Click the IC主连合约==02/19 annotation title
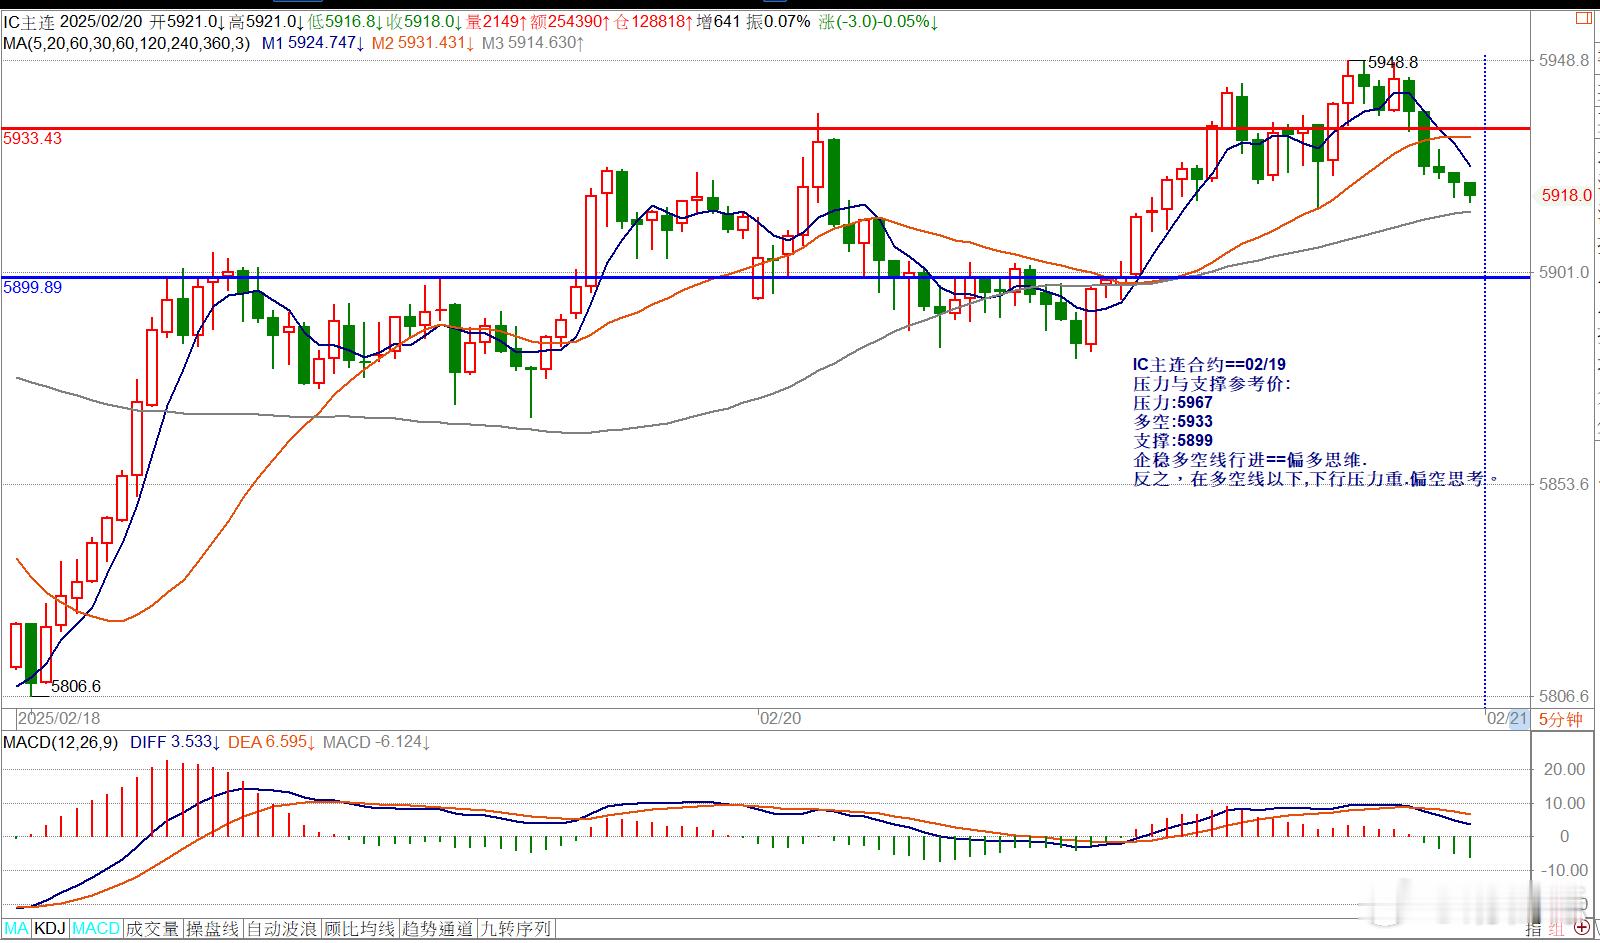Viewport: 1600px width, 943px height. click(1209, 364)
